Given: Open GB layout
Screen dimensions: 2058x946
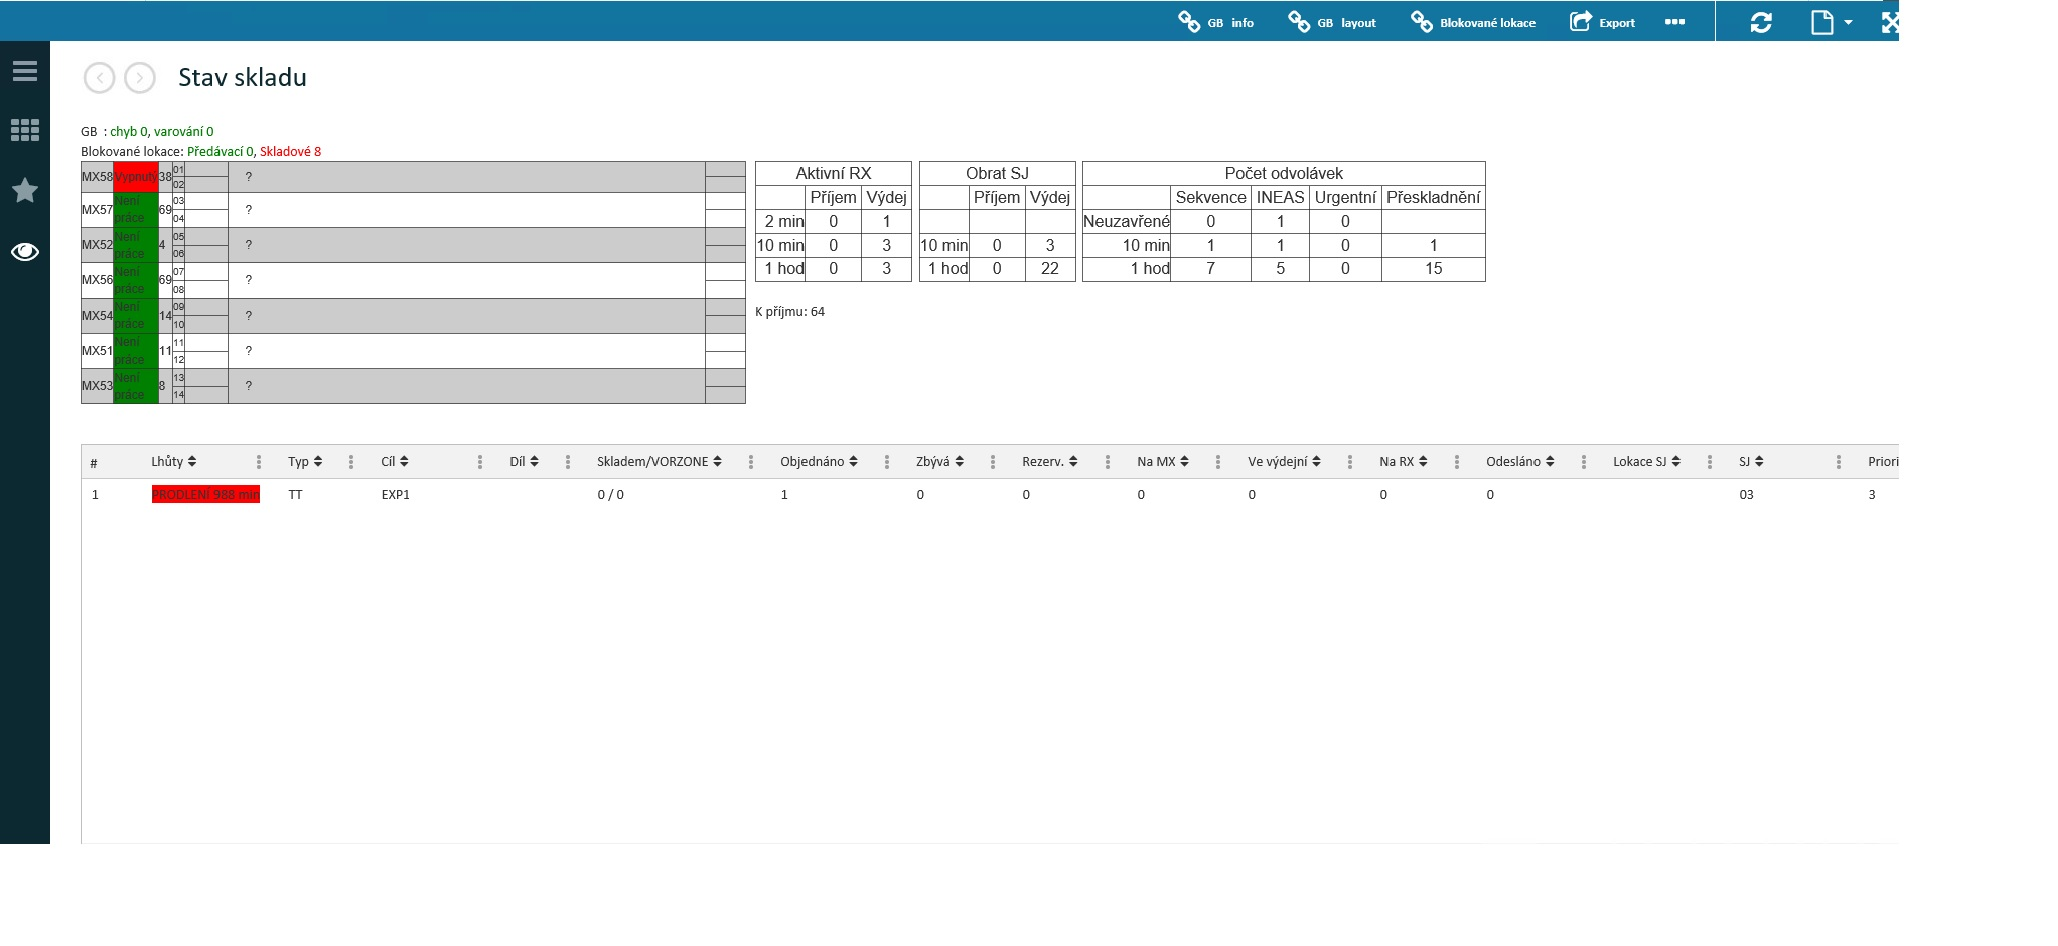Looking at the screenshot, I should tap(1332, 22).
